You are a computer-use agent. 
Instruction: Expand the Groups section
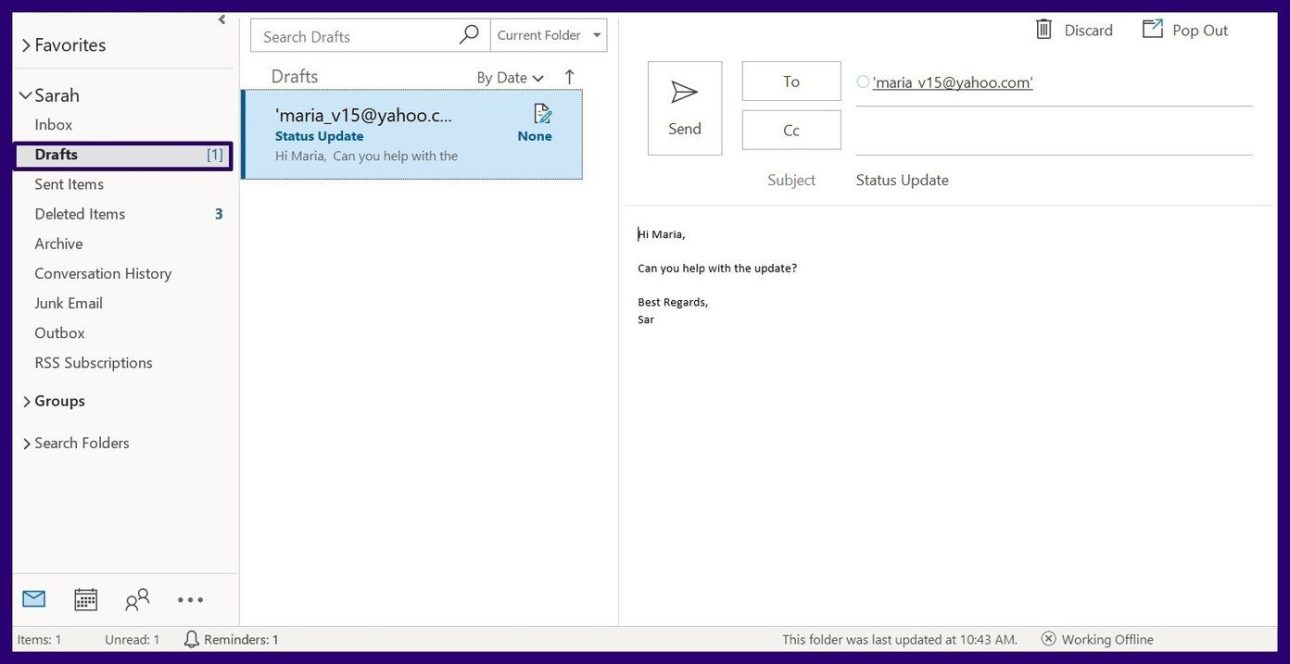[27, 402]
